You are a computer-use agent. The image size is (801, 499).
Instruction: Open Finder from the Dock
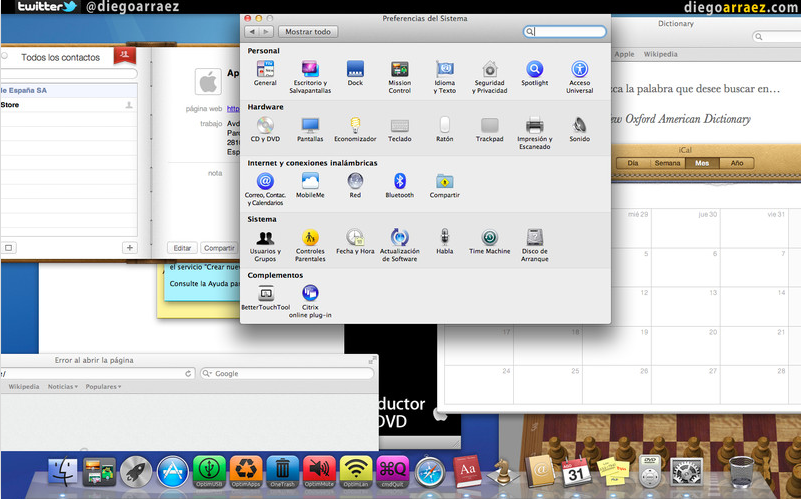63,472
